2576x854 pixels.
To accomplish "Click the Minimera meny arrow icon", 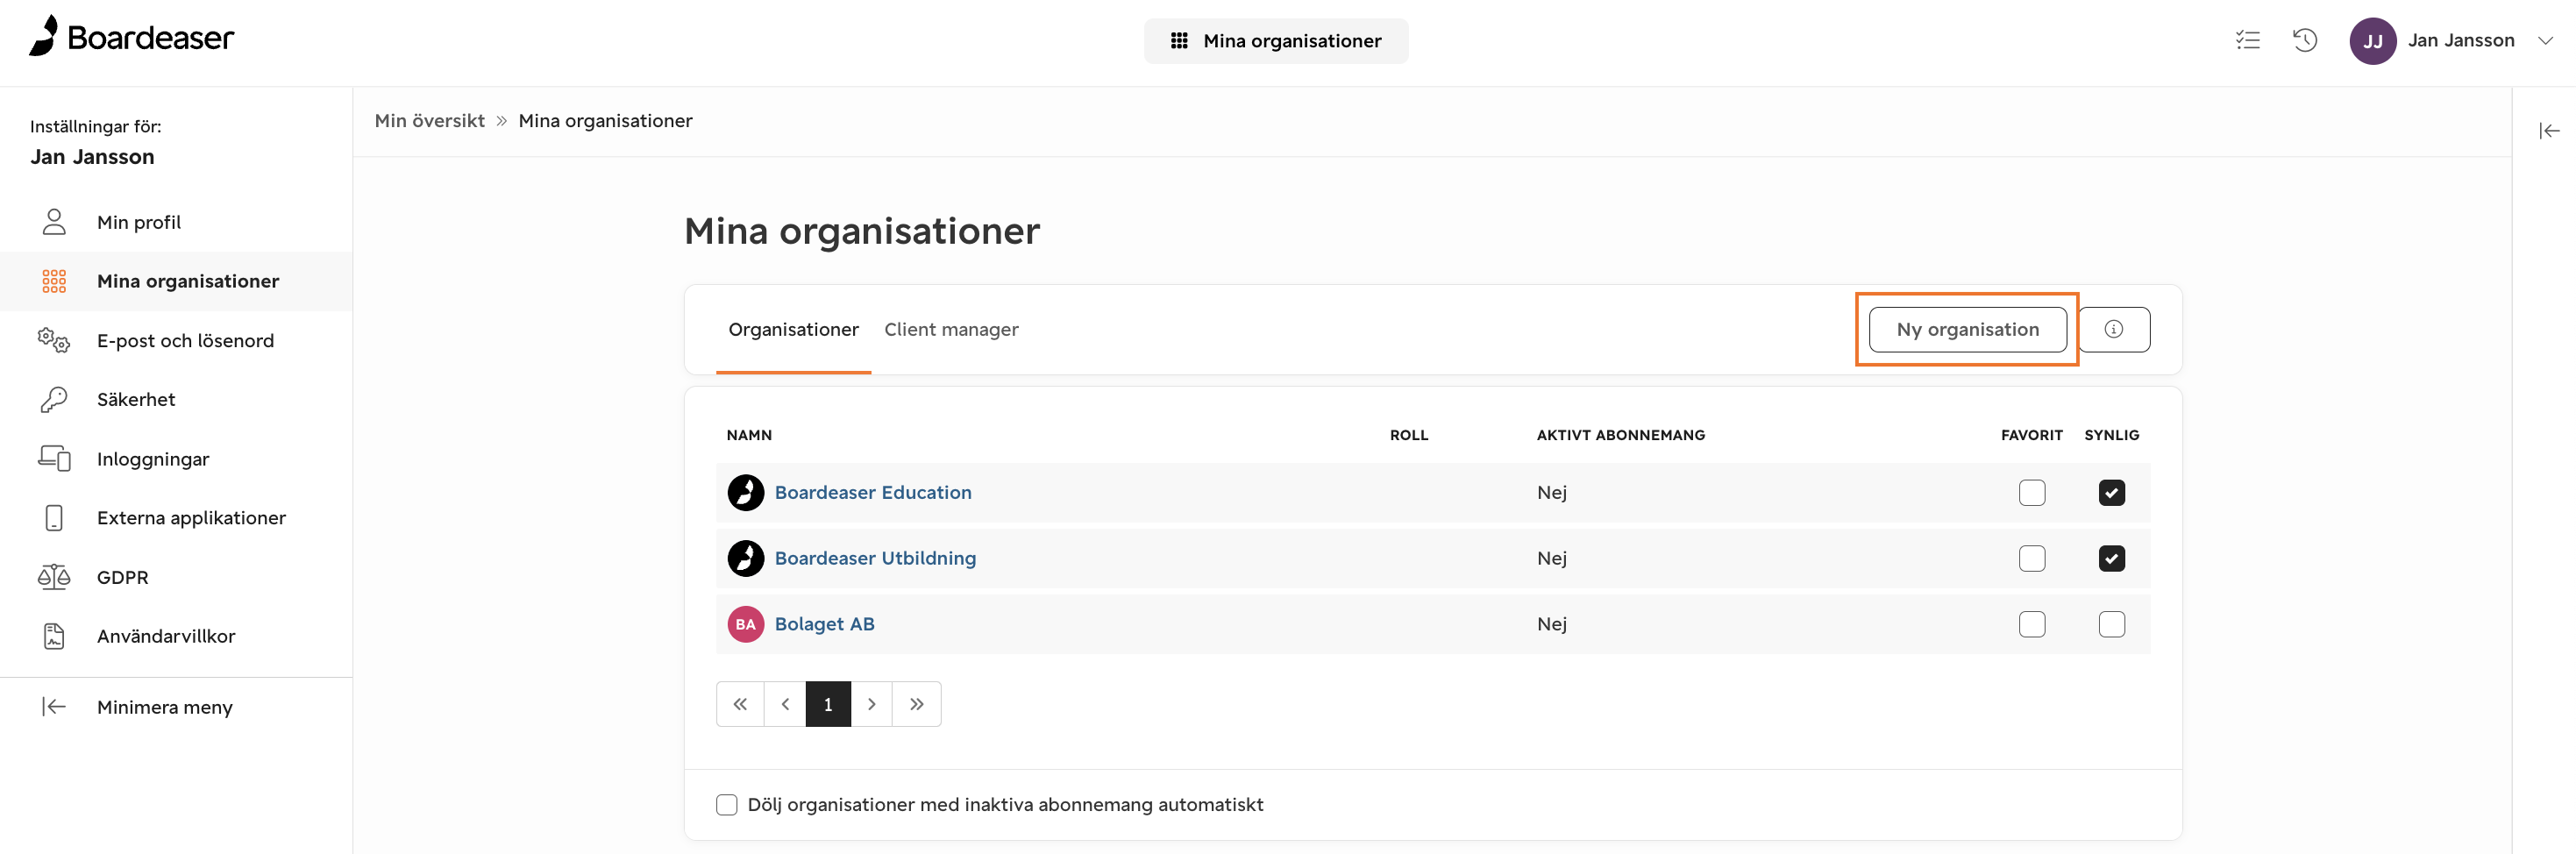I will [54, 707].
